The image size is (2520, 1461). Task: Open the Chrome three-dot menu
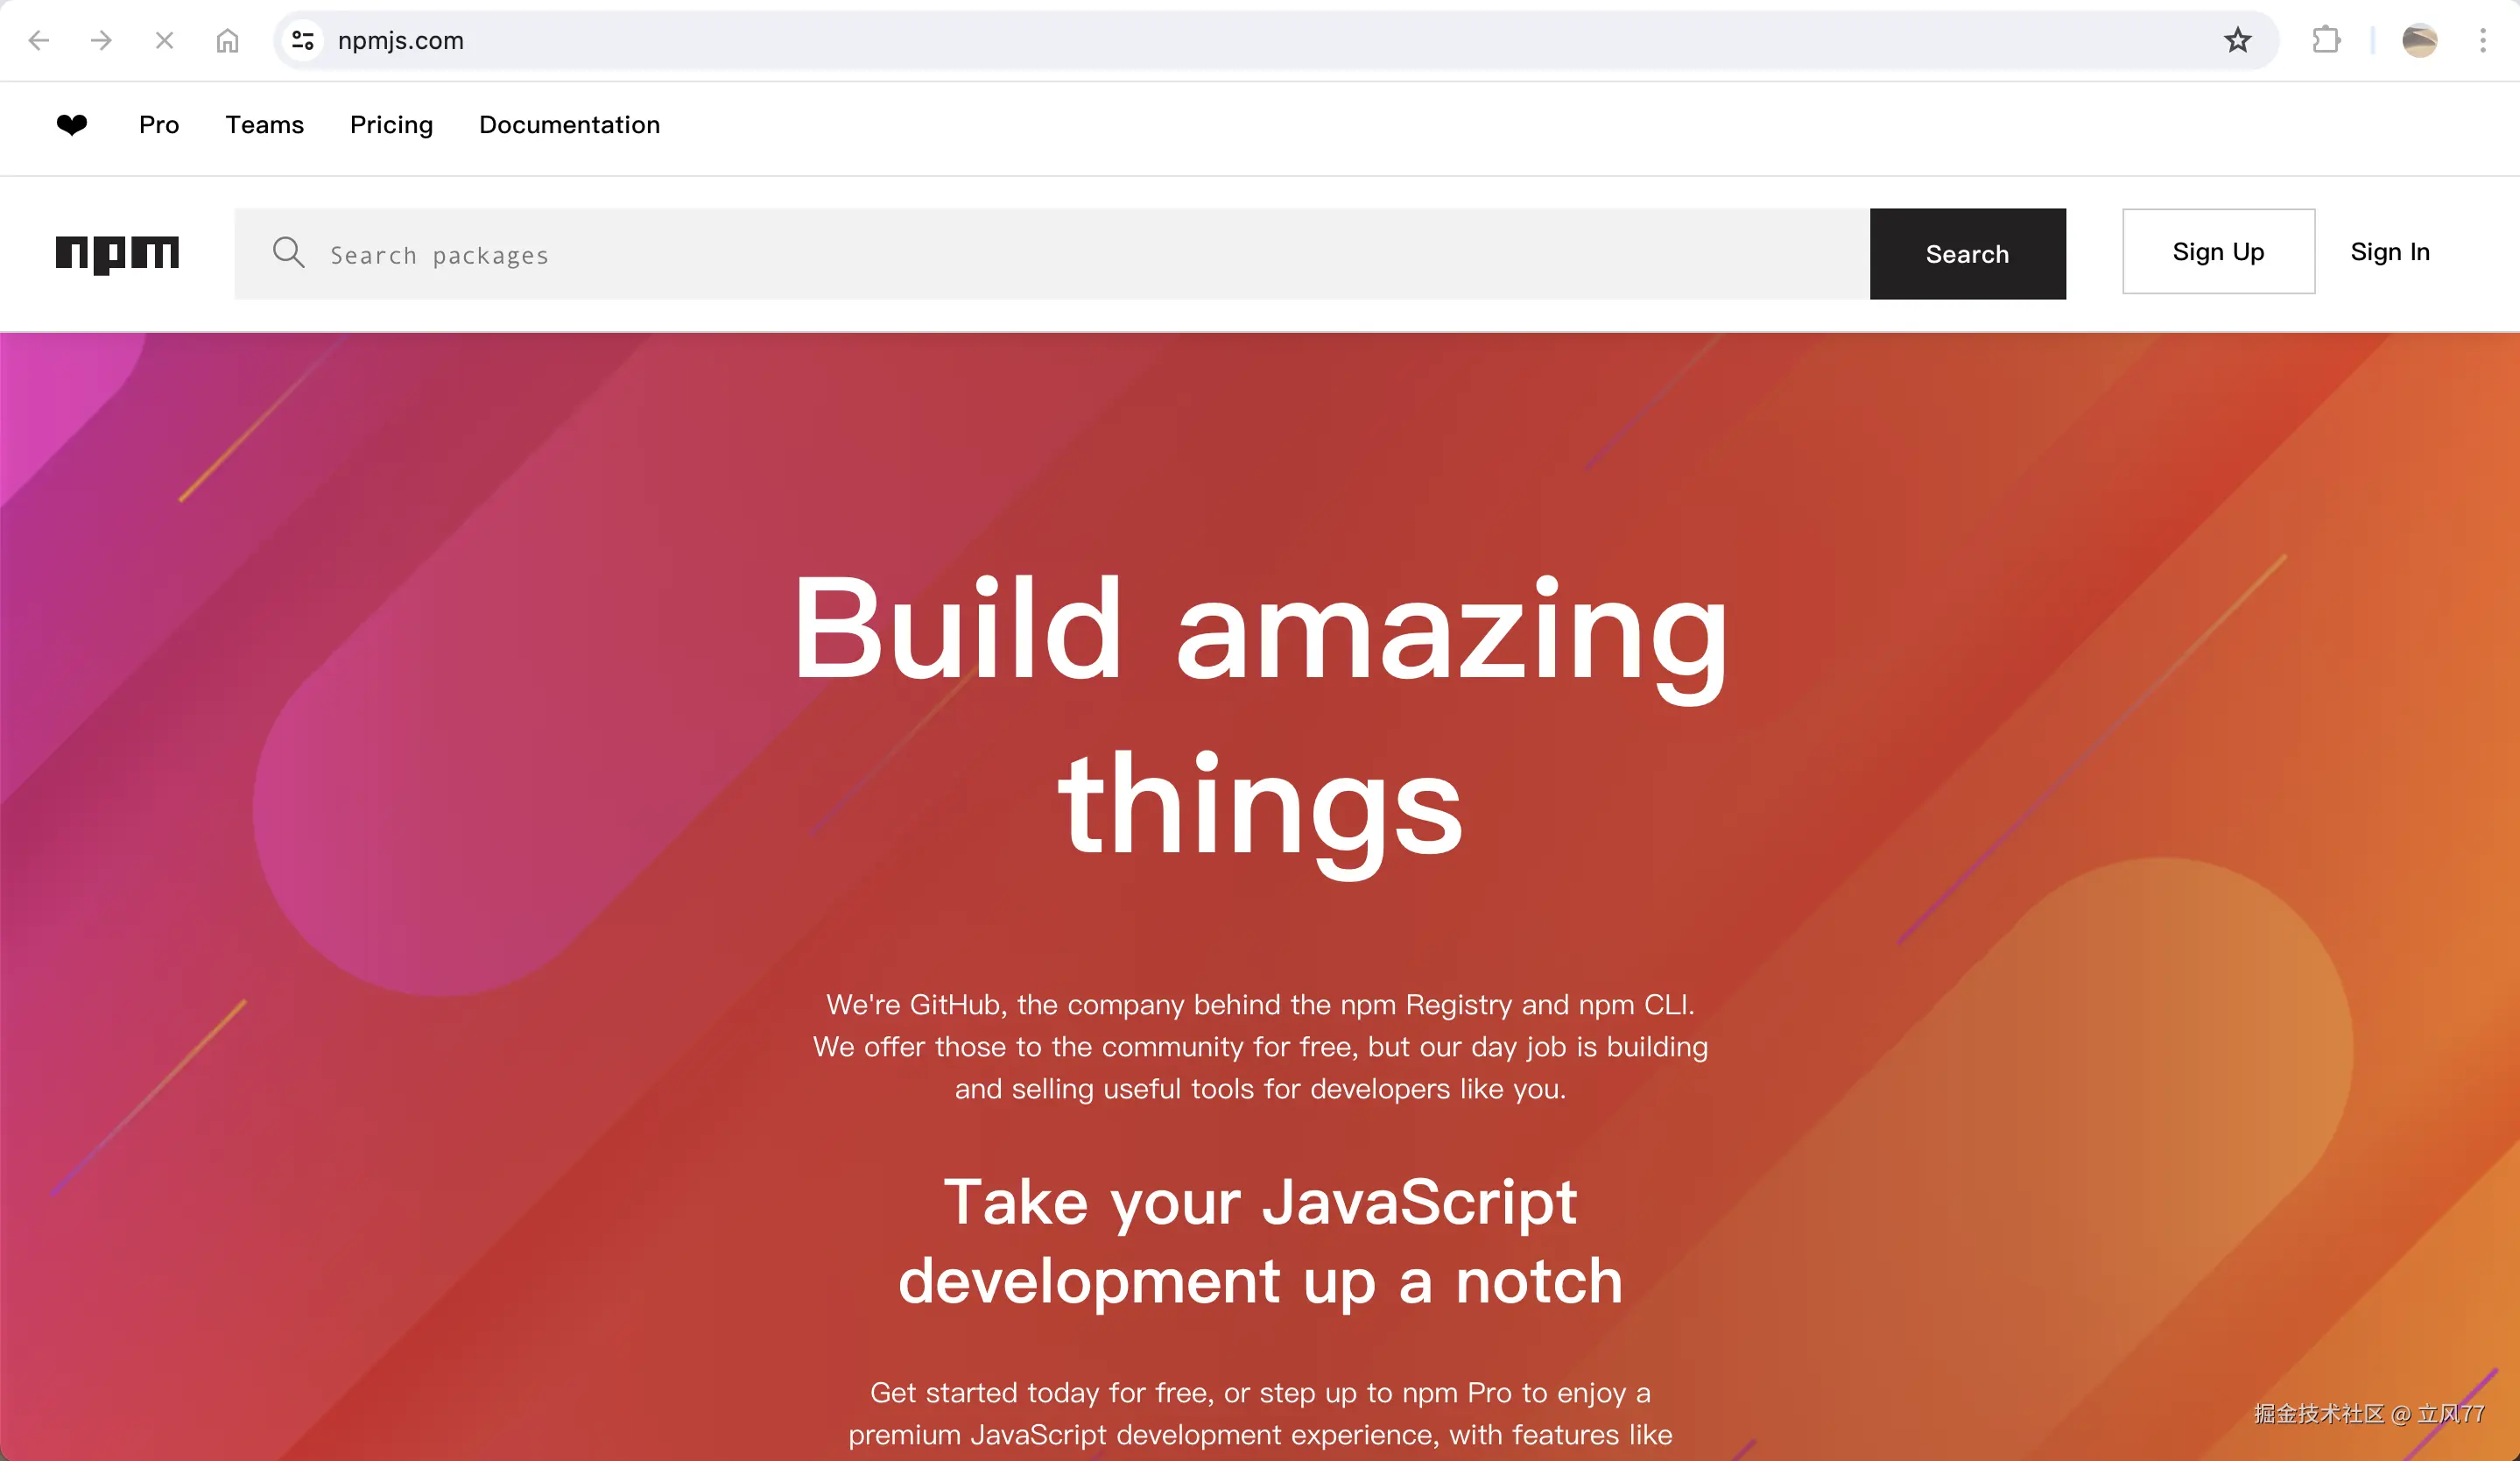coord(2483,41)
